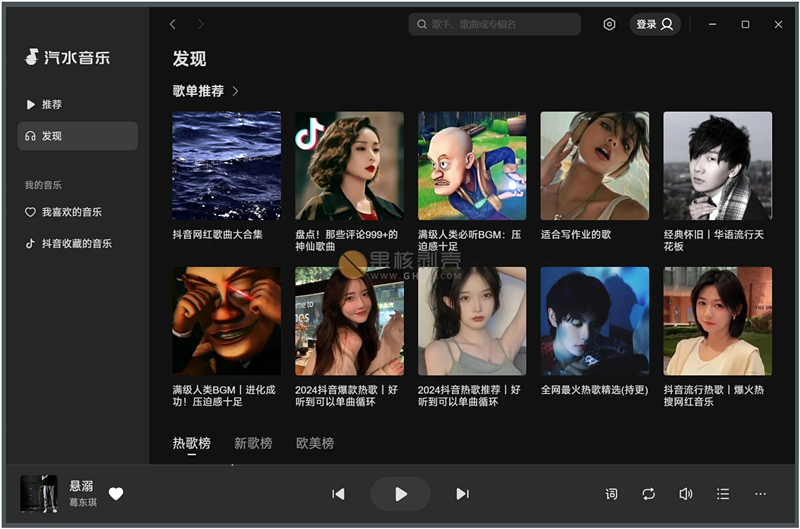The width and height of the screenshot is (800, 529).
Task: Open the more options ellipsis menu
Action: click(x=760, y=494)
